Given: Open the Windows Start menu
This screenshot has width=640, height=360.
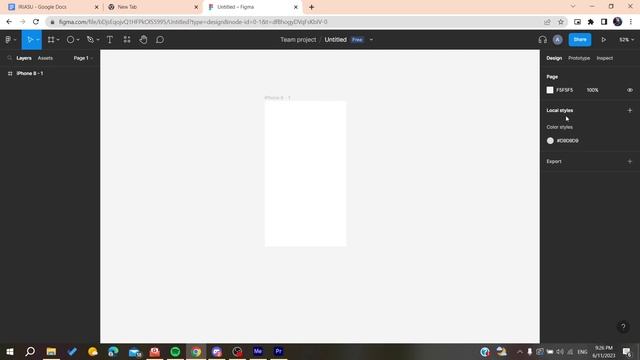Looking at the screenshot, I should coord(10,351).
